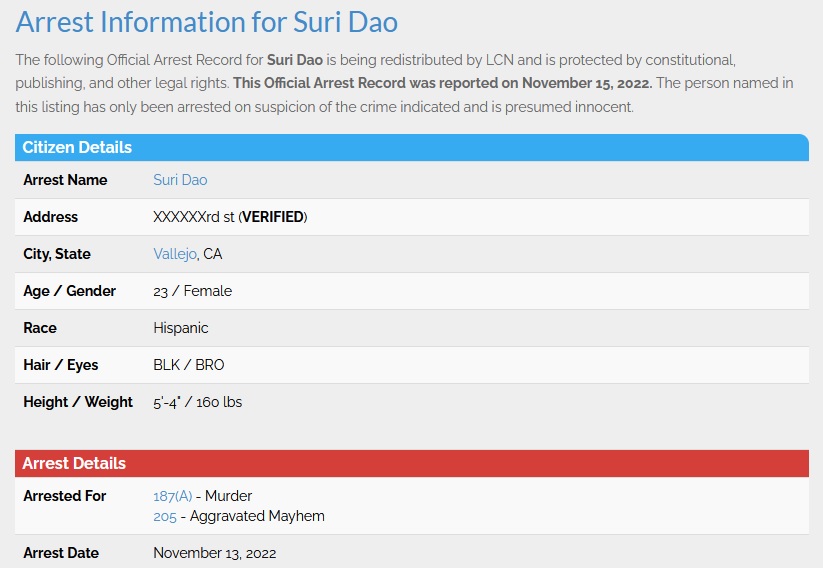Click the 5'-4" / 160 lbs value
823x568 pixels.
pos(197,402)
